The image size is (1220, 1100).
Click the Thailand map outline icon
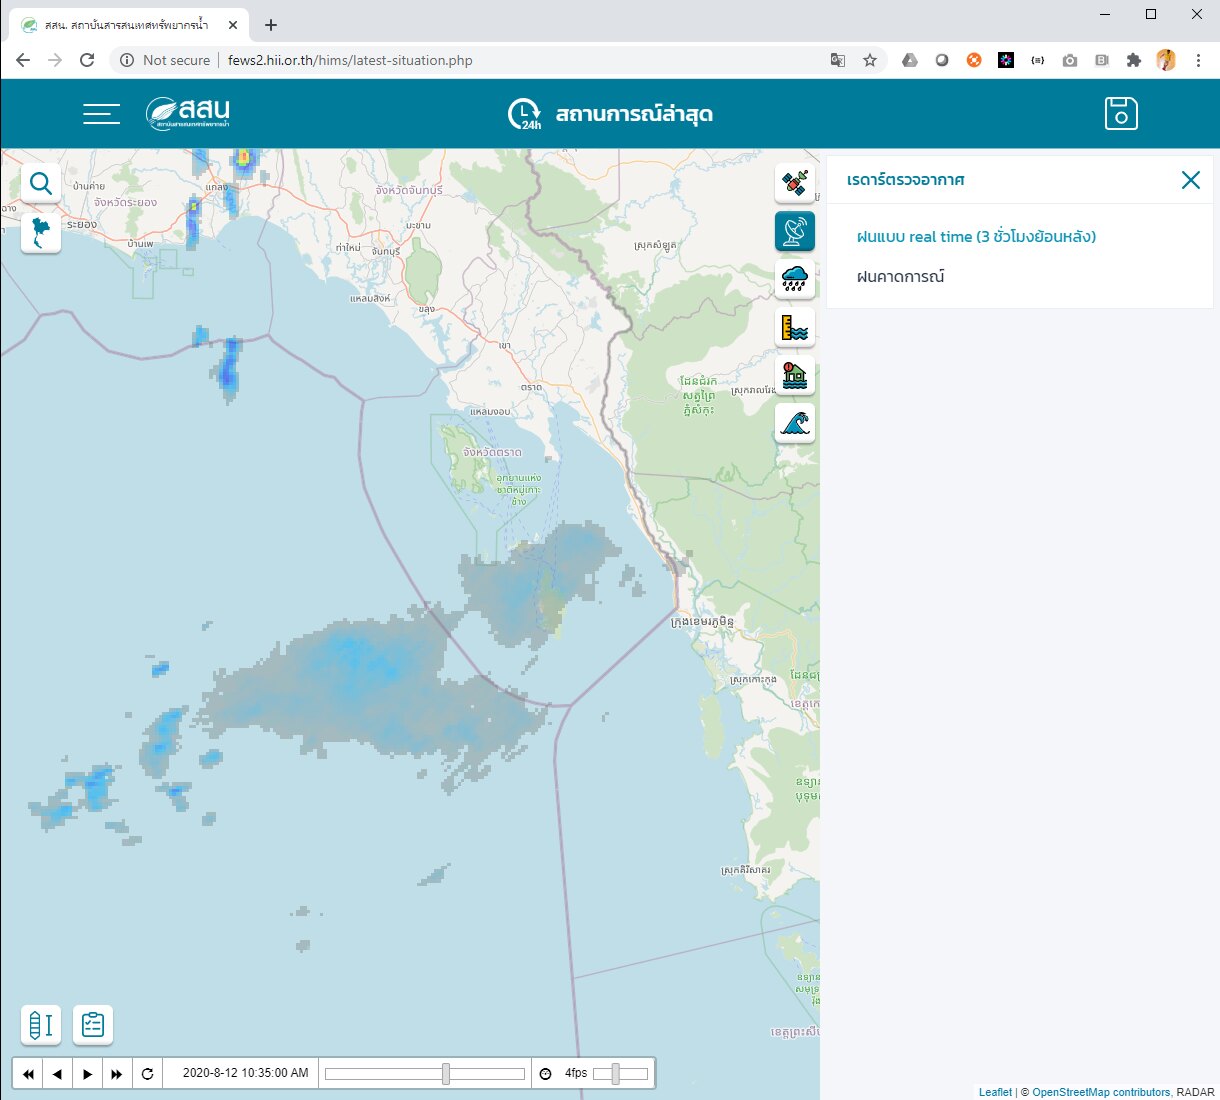click(x=41, y=233)
